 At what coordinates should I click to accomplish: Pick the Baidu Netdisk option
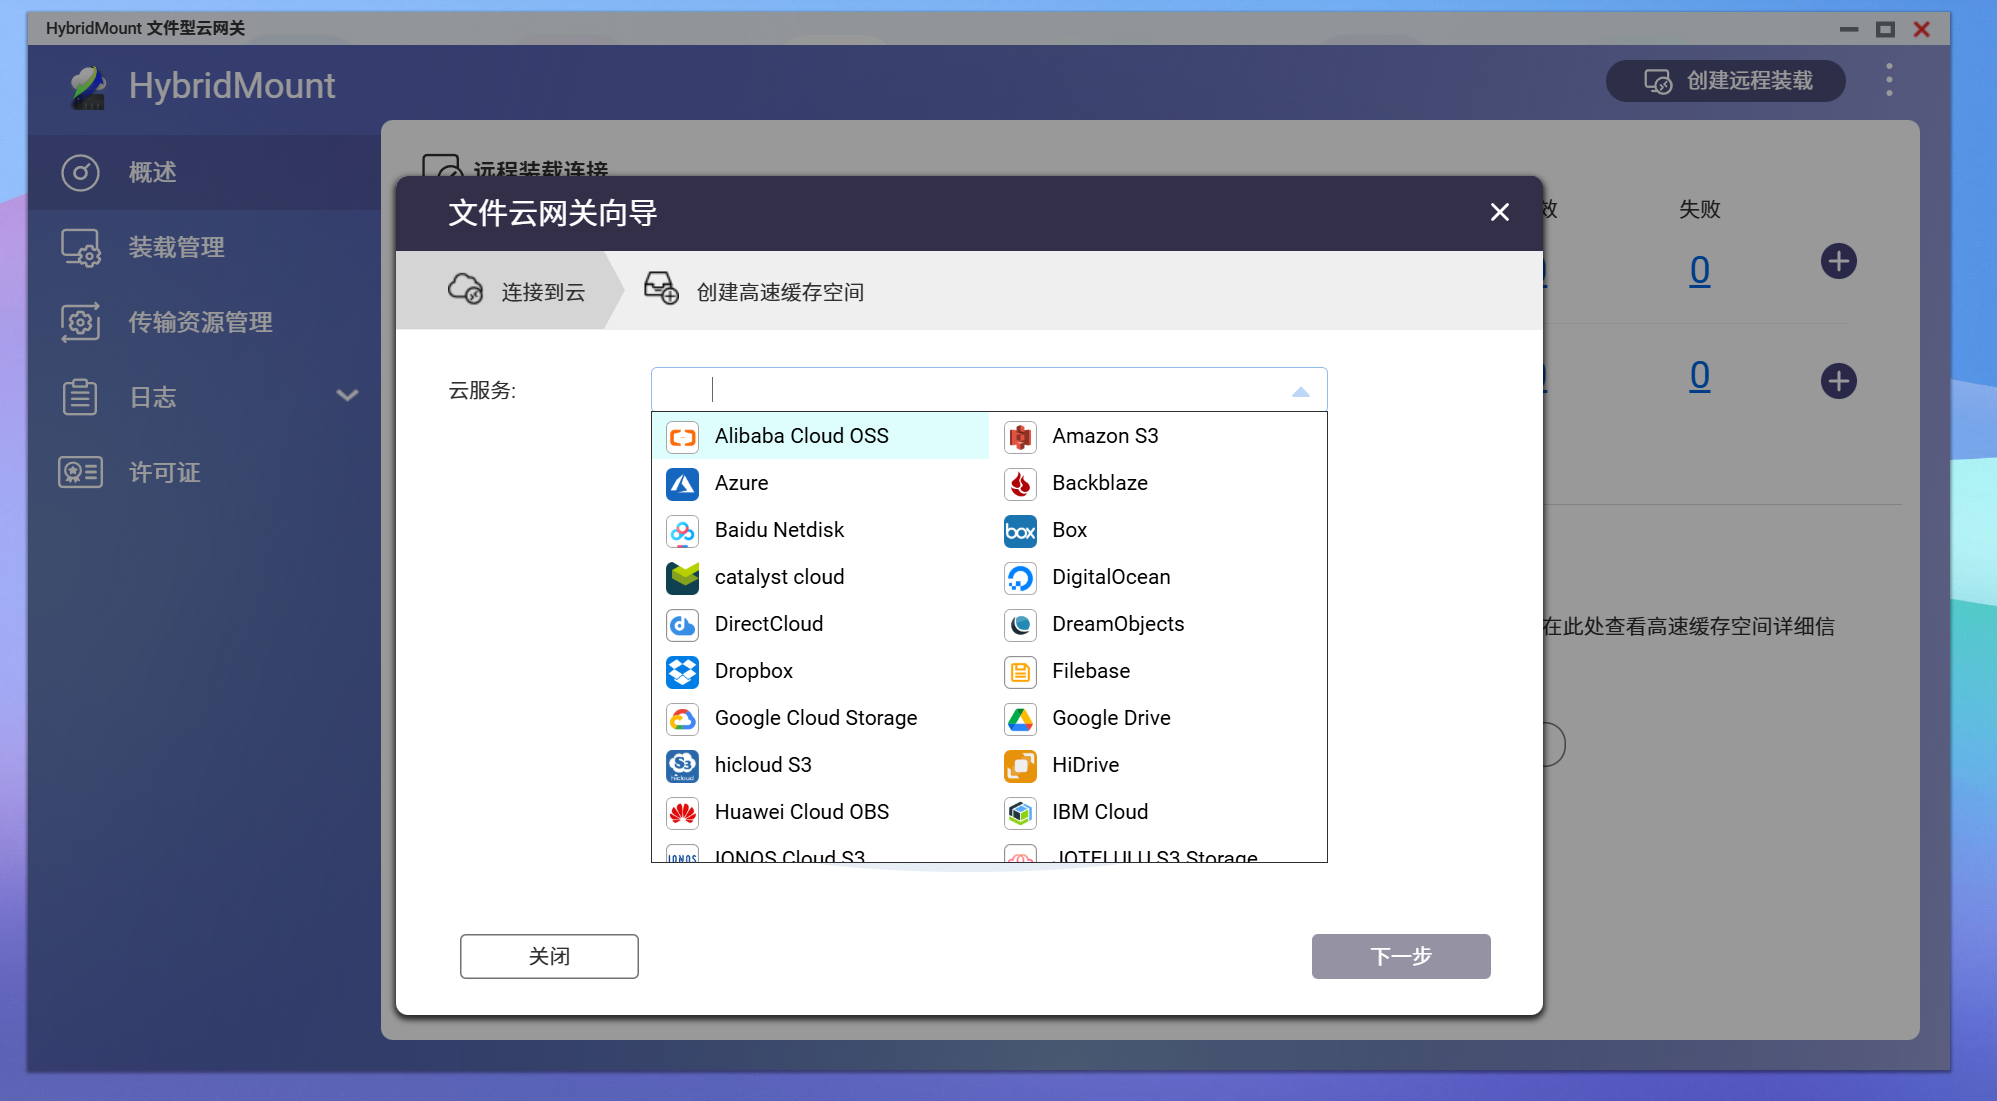pyautogui.click(x=778, y=530)
